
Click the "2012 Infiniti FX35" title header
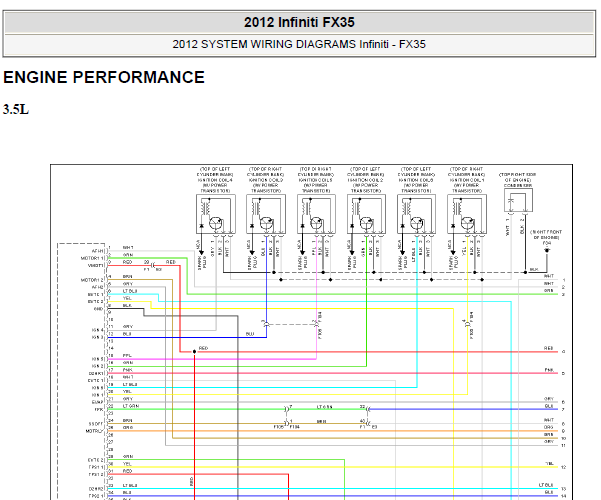click(299, 22)
